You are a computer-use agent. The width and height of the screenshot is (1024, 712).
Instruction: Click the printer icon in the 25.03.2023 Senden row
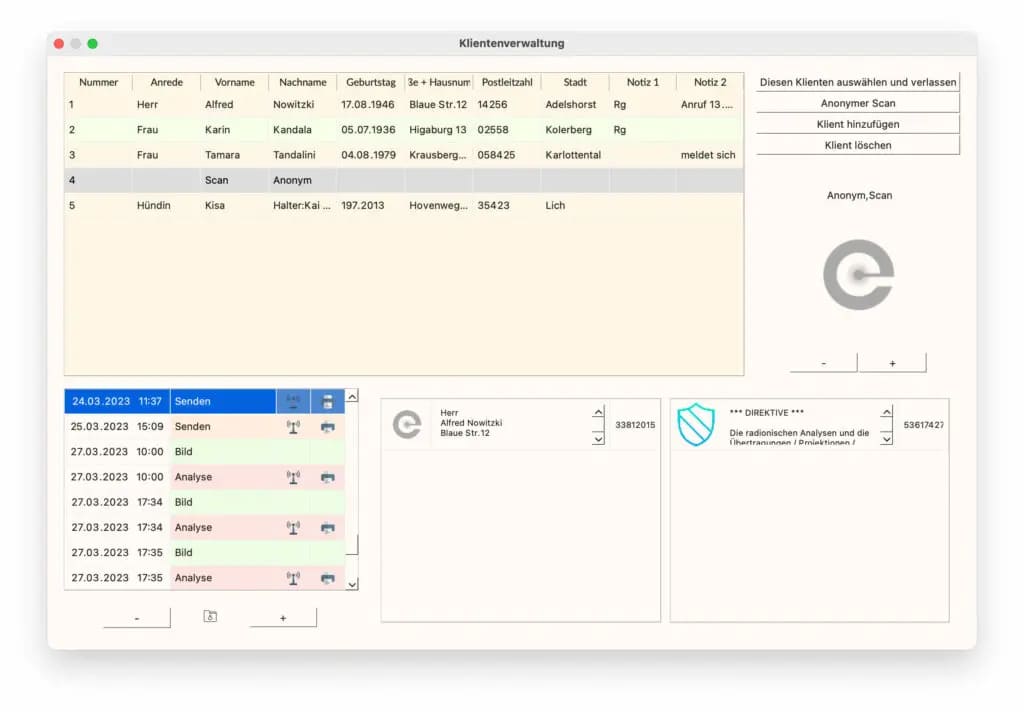[327, 427]
